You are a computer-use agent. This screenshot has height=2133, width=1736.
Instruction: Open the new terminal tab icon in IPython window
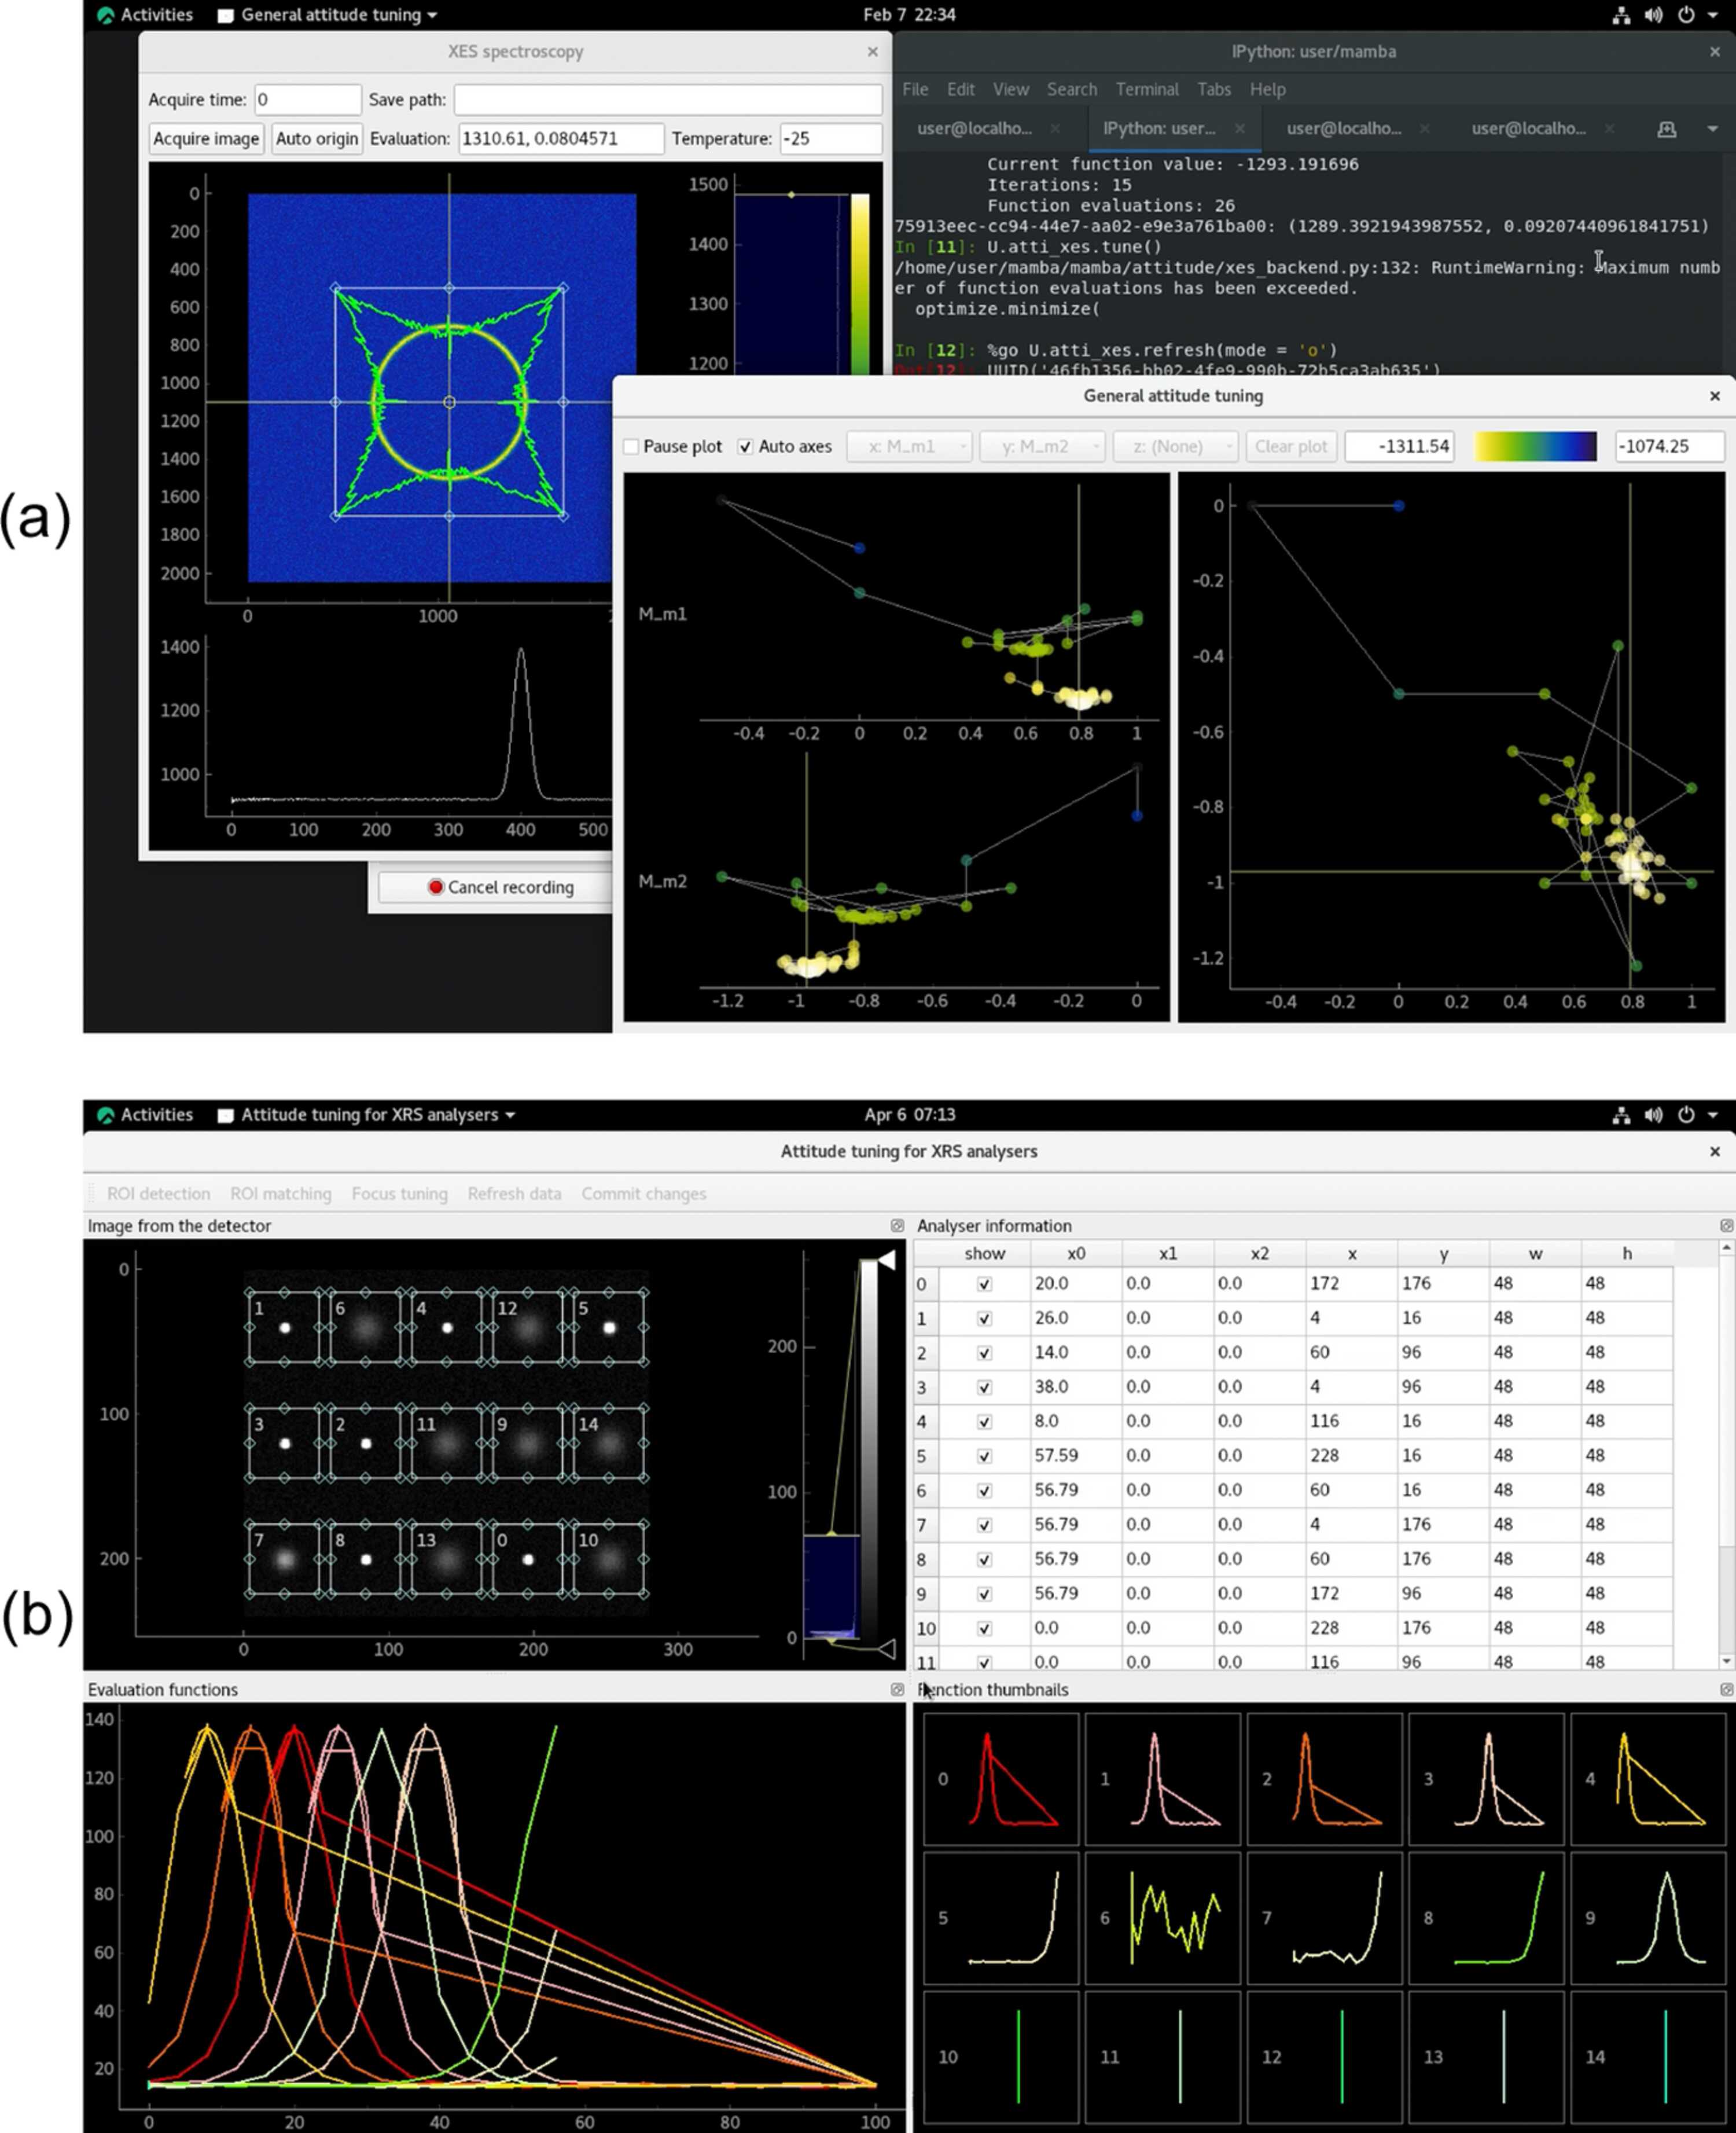pos(1666,129)
